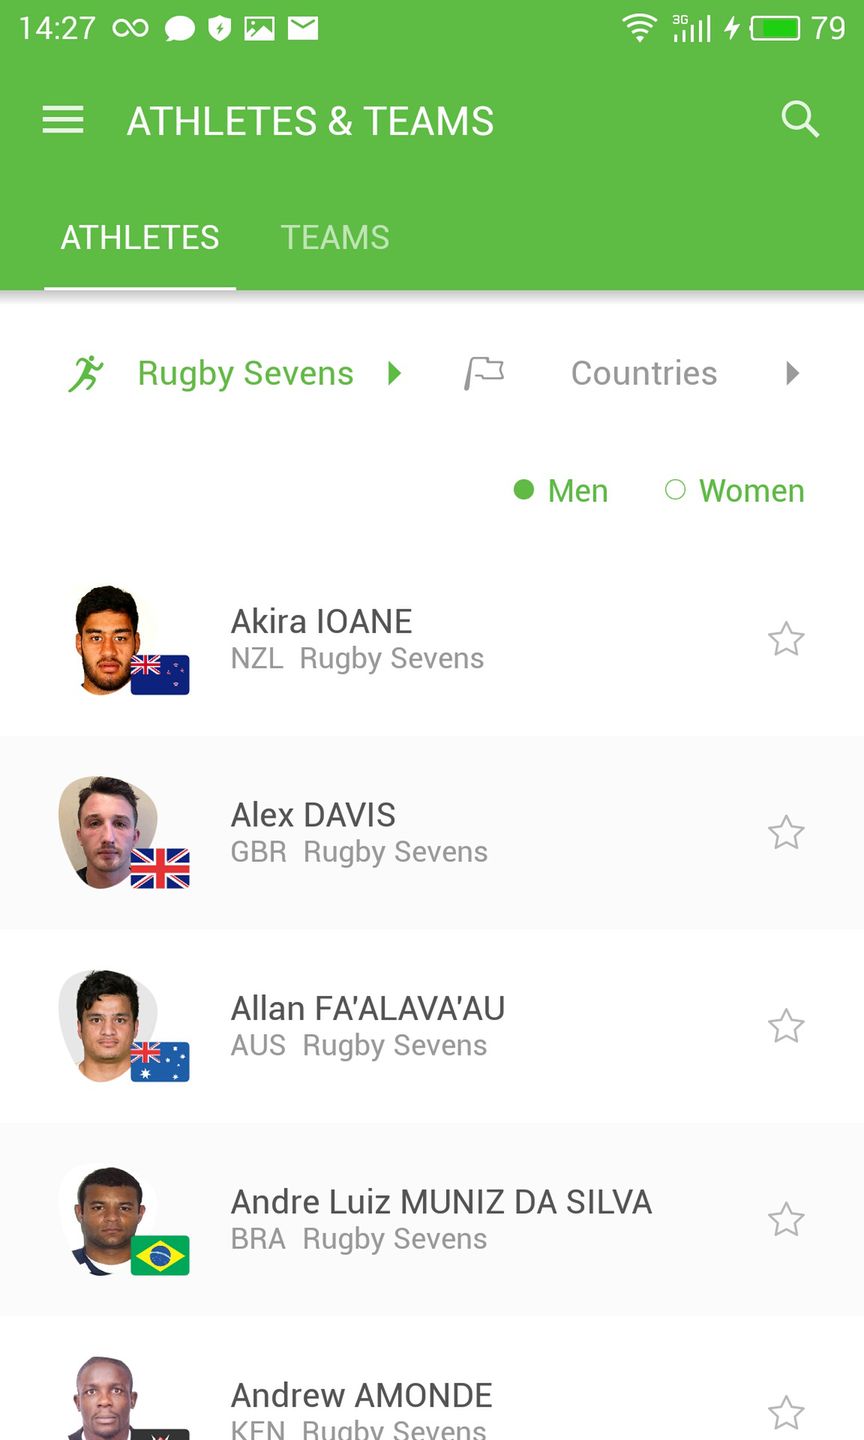Tap the star beside Andrew AMONDE

pos(786,1412)
